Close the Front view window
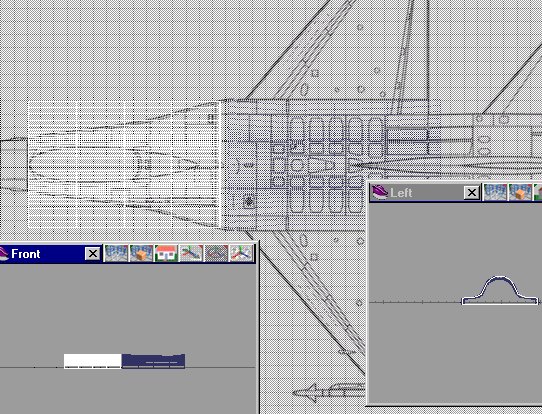The width and height of the screenshot is (542, 414). (93, 254)
